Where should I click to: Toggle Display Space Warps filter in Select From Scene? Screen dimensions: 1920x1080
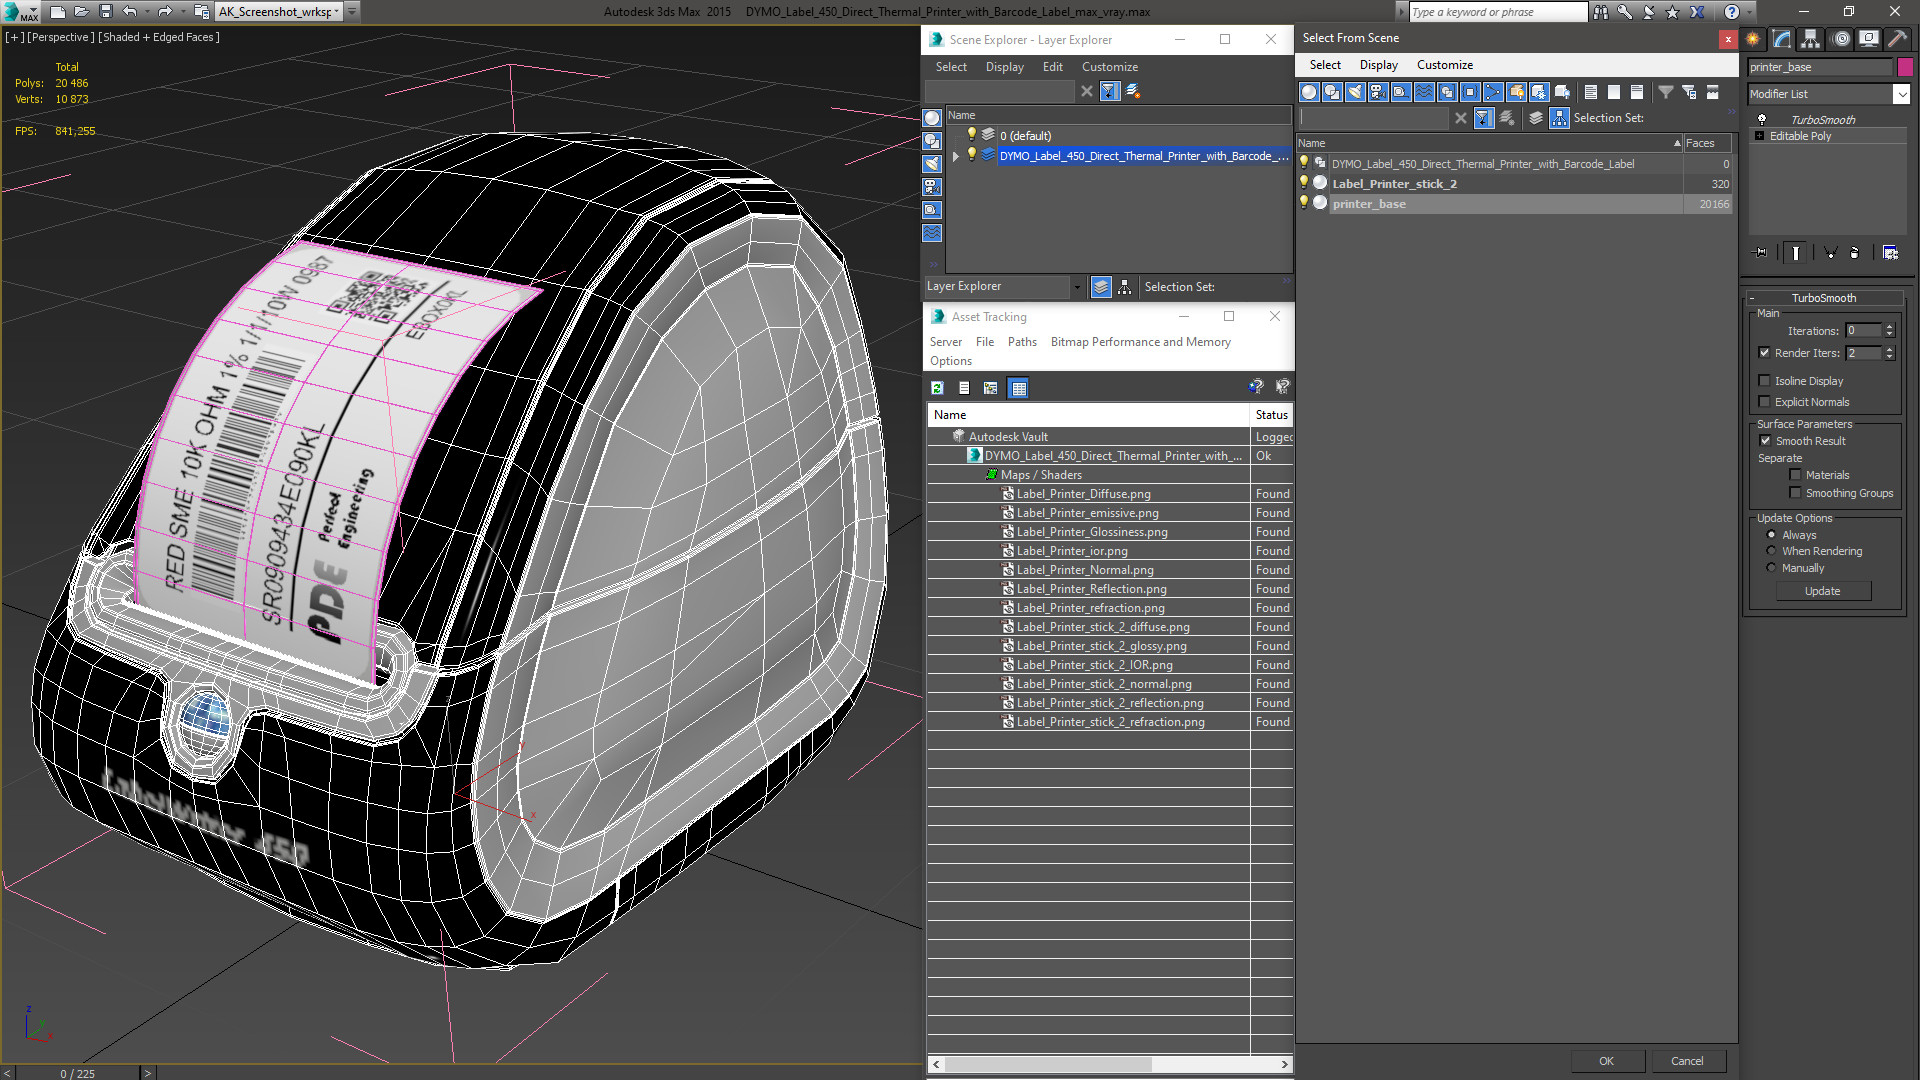tap(1424, 92)
